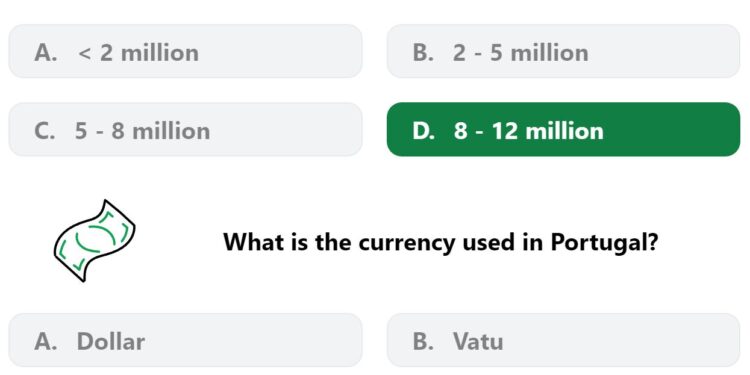Click the letter A beside < 2 million
The height and width of the screenshot is (375, 750).
point(45,53)
